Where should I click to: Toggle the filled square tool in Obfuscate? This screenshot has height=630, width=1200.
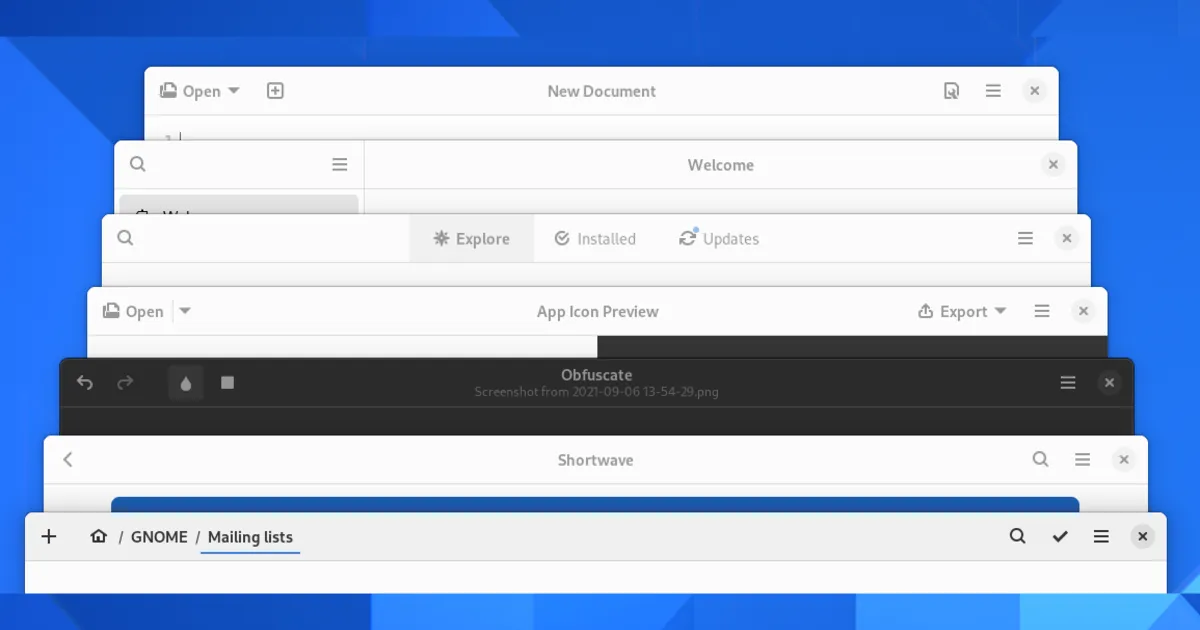click(x=227, y=383)
